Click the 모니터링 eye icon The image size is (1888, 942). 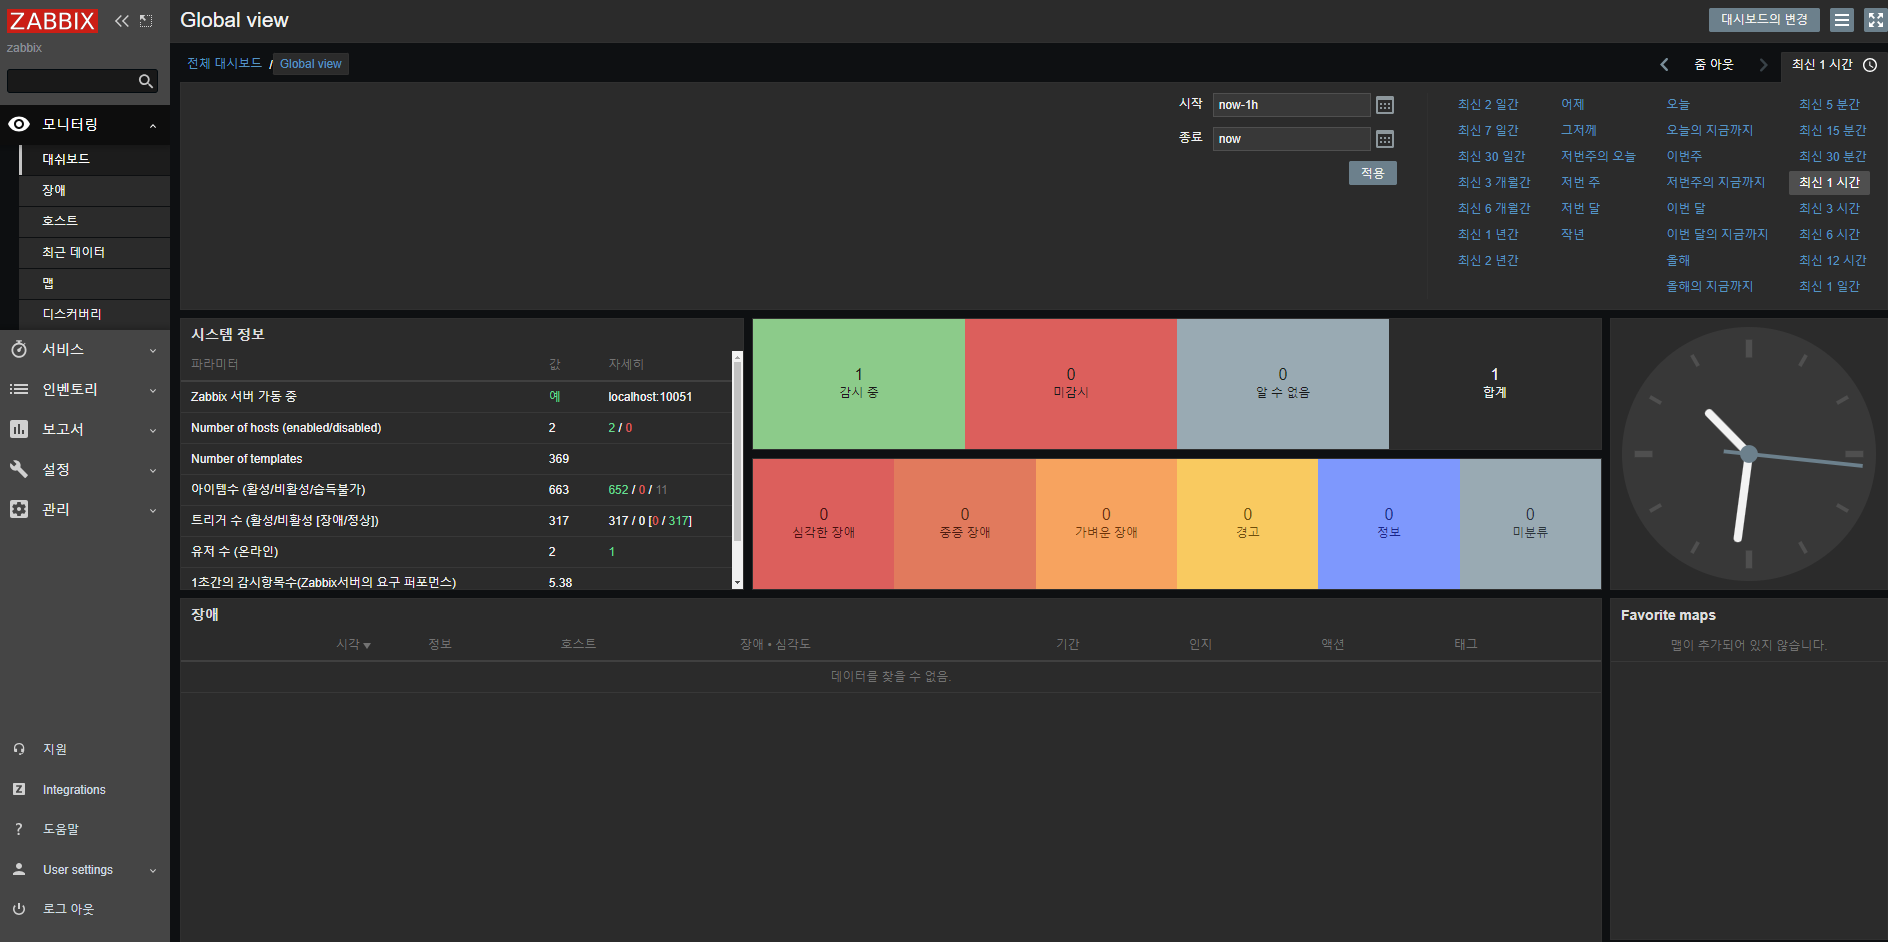[19, 124]
